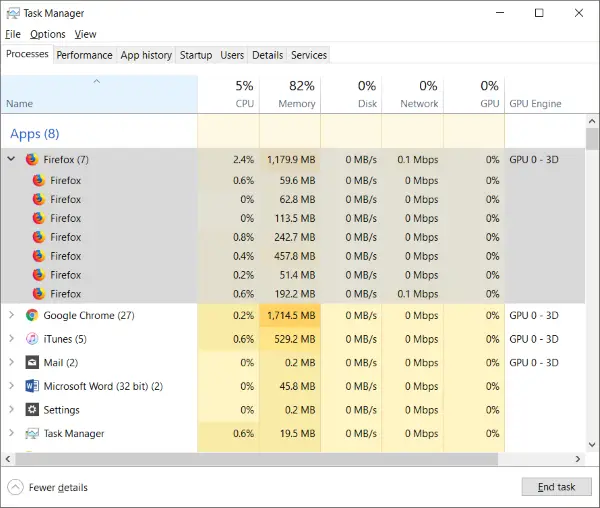Viewport: 600px width, 508px height.
Task: Switch to the Performance tab
Action: click(84, 55)
